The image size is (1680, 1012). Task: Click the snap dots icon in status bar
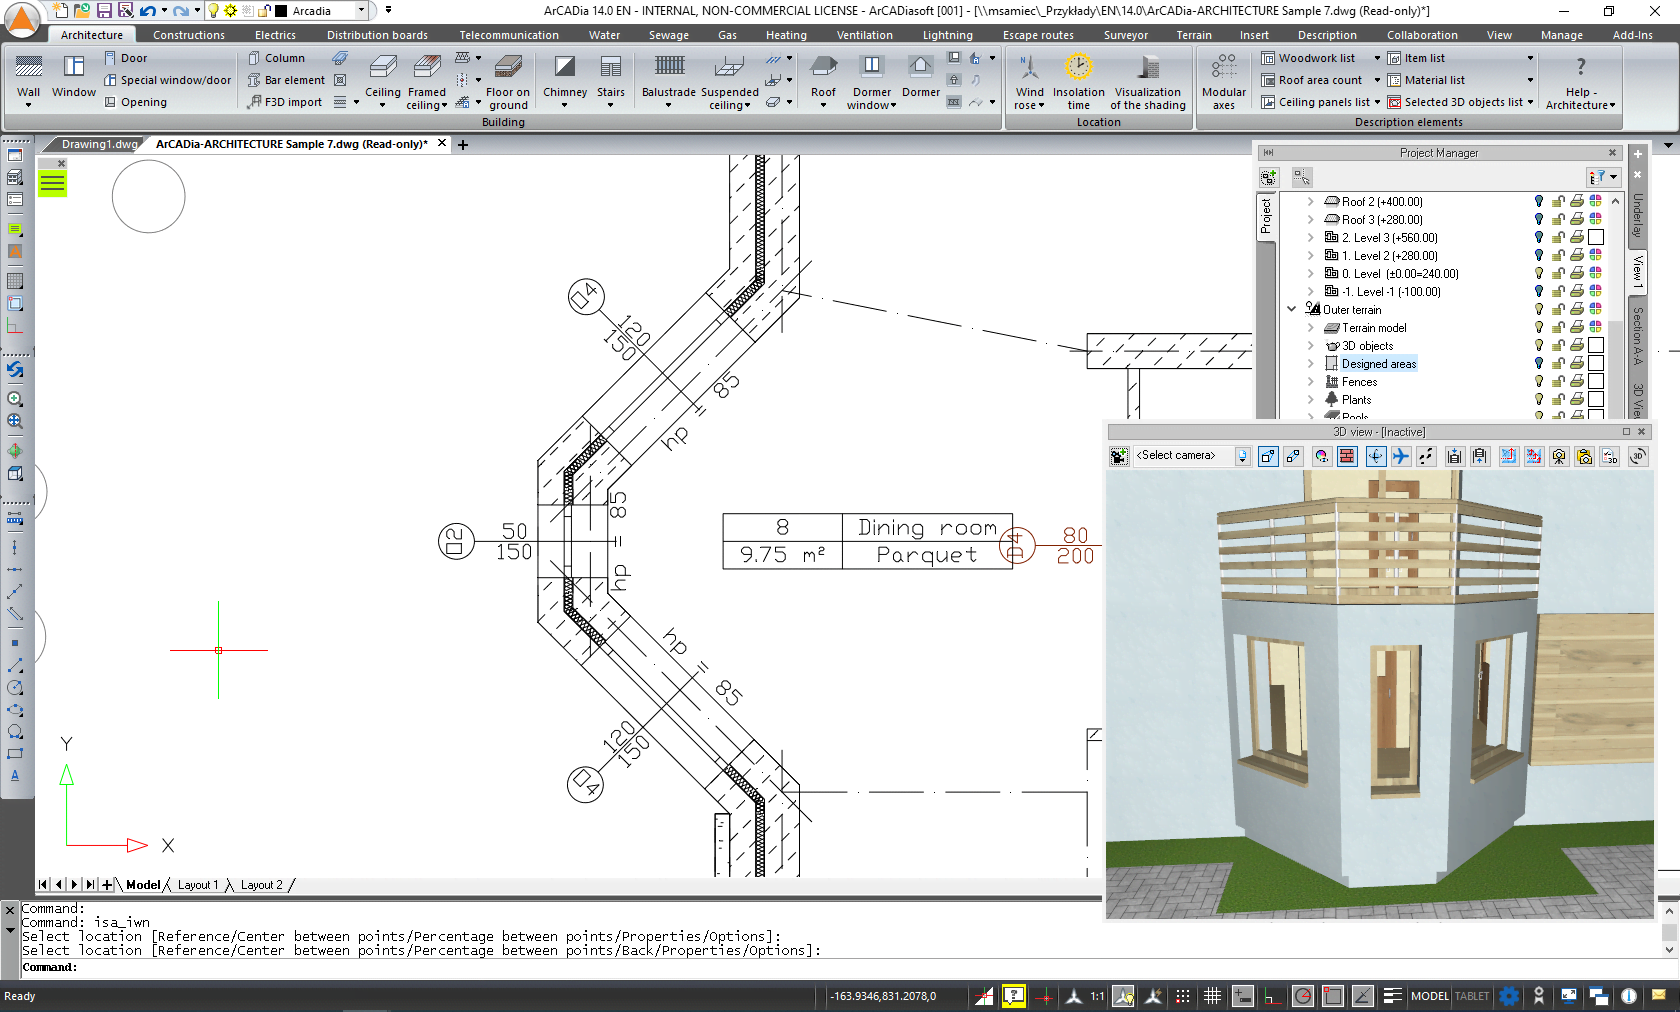1182,996
